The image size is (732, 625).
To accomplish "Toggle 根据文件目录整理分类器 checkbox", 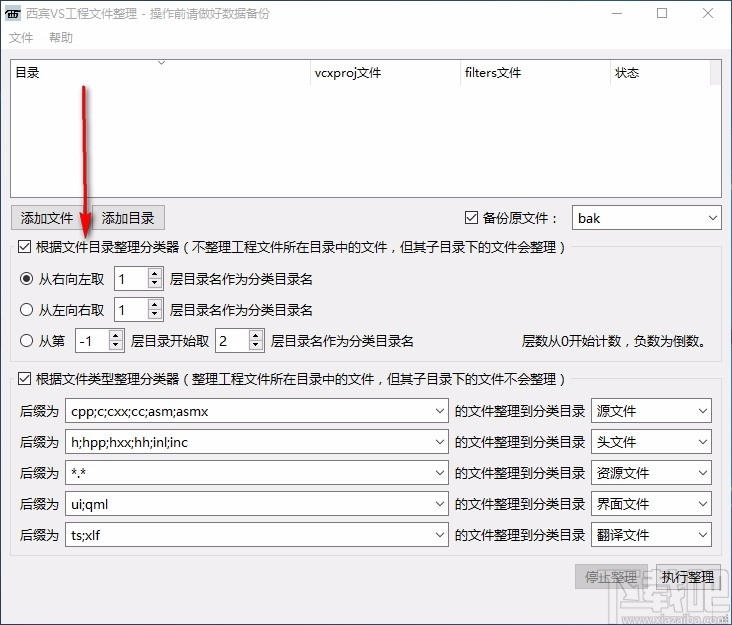I will (x=24, y=246).
